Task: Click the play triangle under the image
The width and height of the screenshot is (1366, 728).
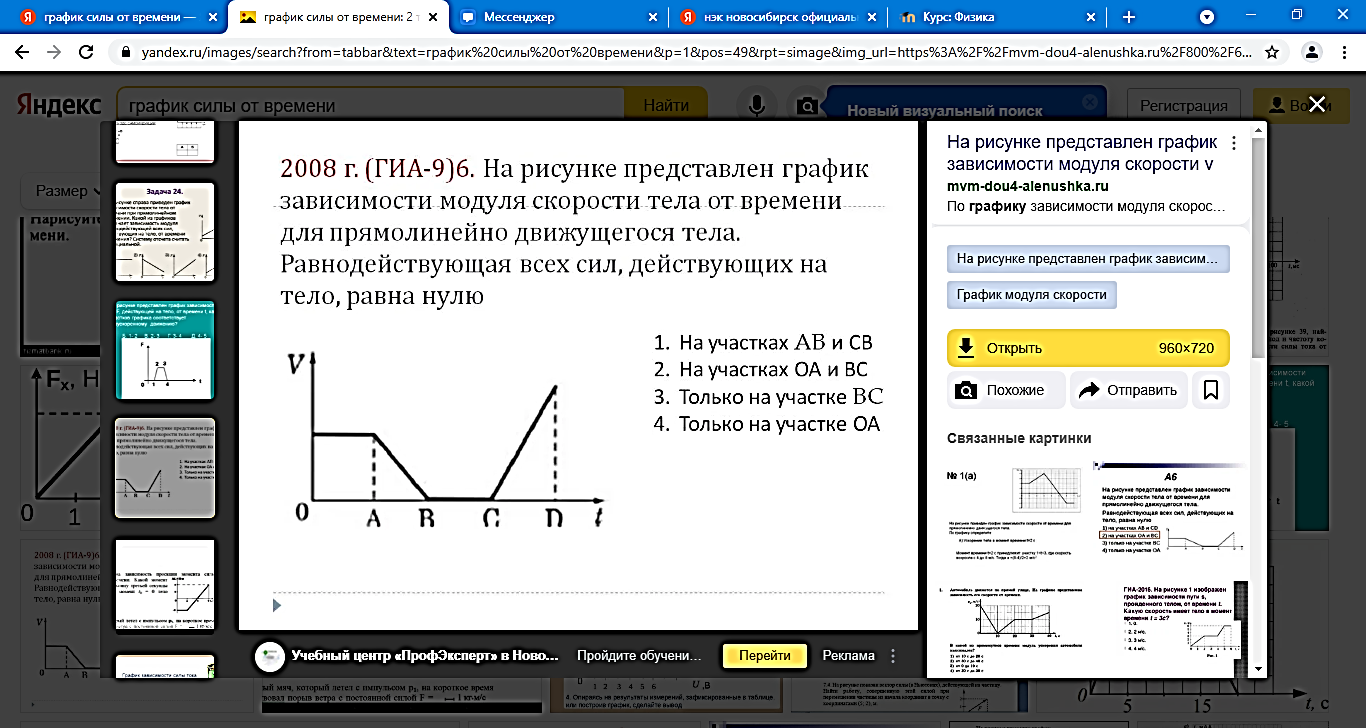Action: pyautogui.click(x=277, y=604)
